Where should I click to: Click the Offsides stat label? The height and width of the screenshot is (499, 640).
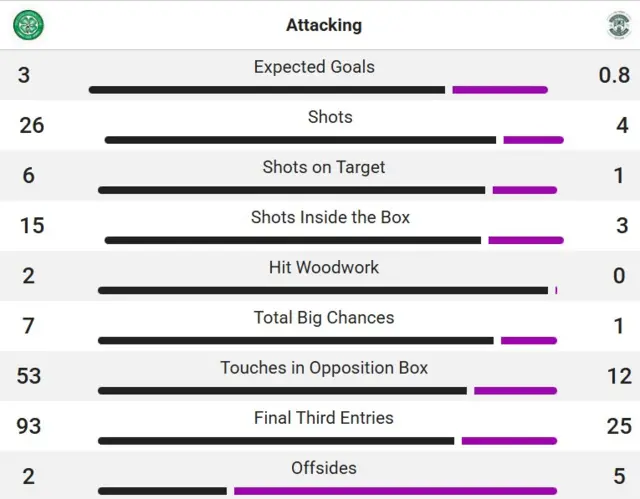[324, 467]
